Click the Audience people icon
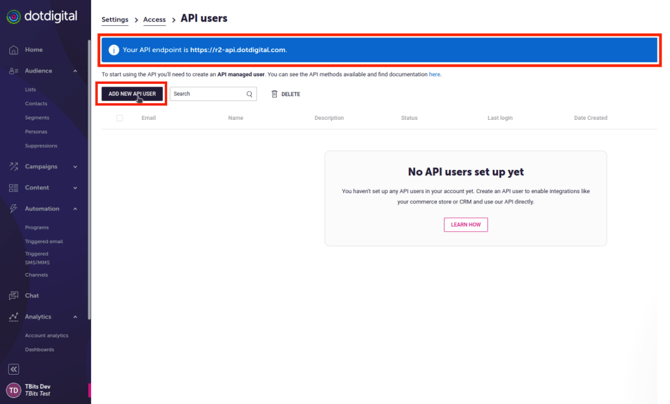 [x=13, y=71]
